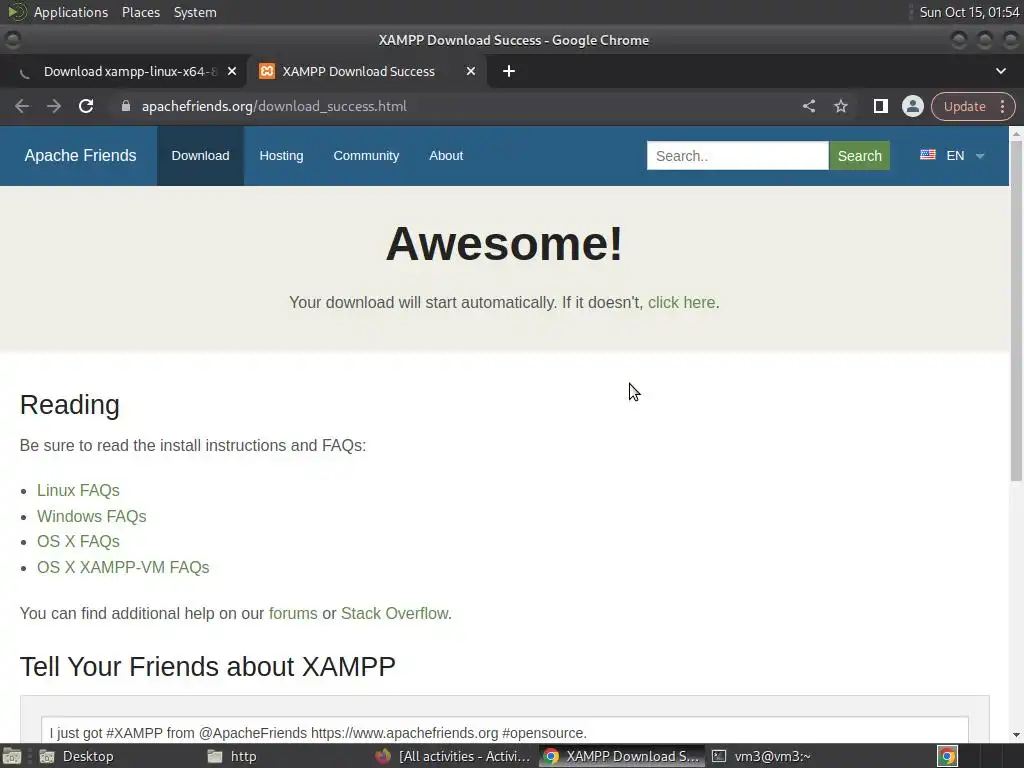Share this page via share icon
This screenshot has width=1024, height=768.
coord(808,106)
